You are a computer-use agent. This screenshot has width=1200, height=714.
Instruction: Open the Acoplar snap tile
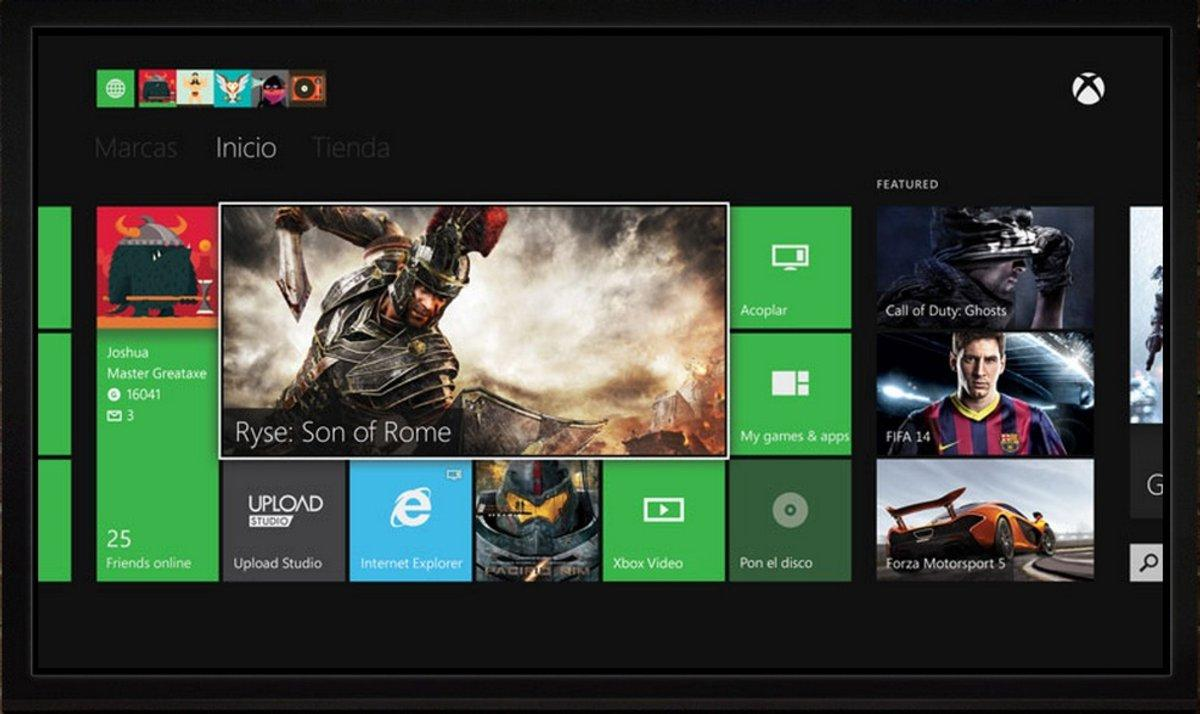791,267
